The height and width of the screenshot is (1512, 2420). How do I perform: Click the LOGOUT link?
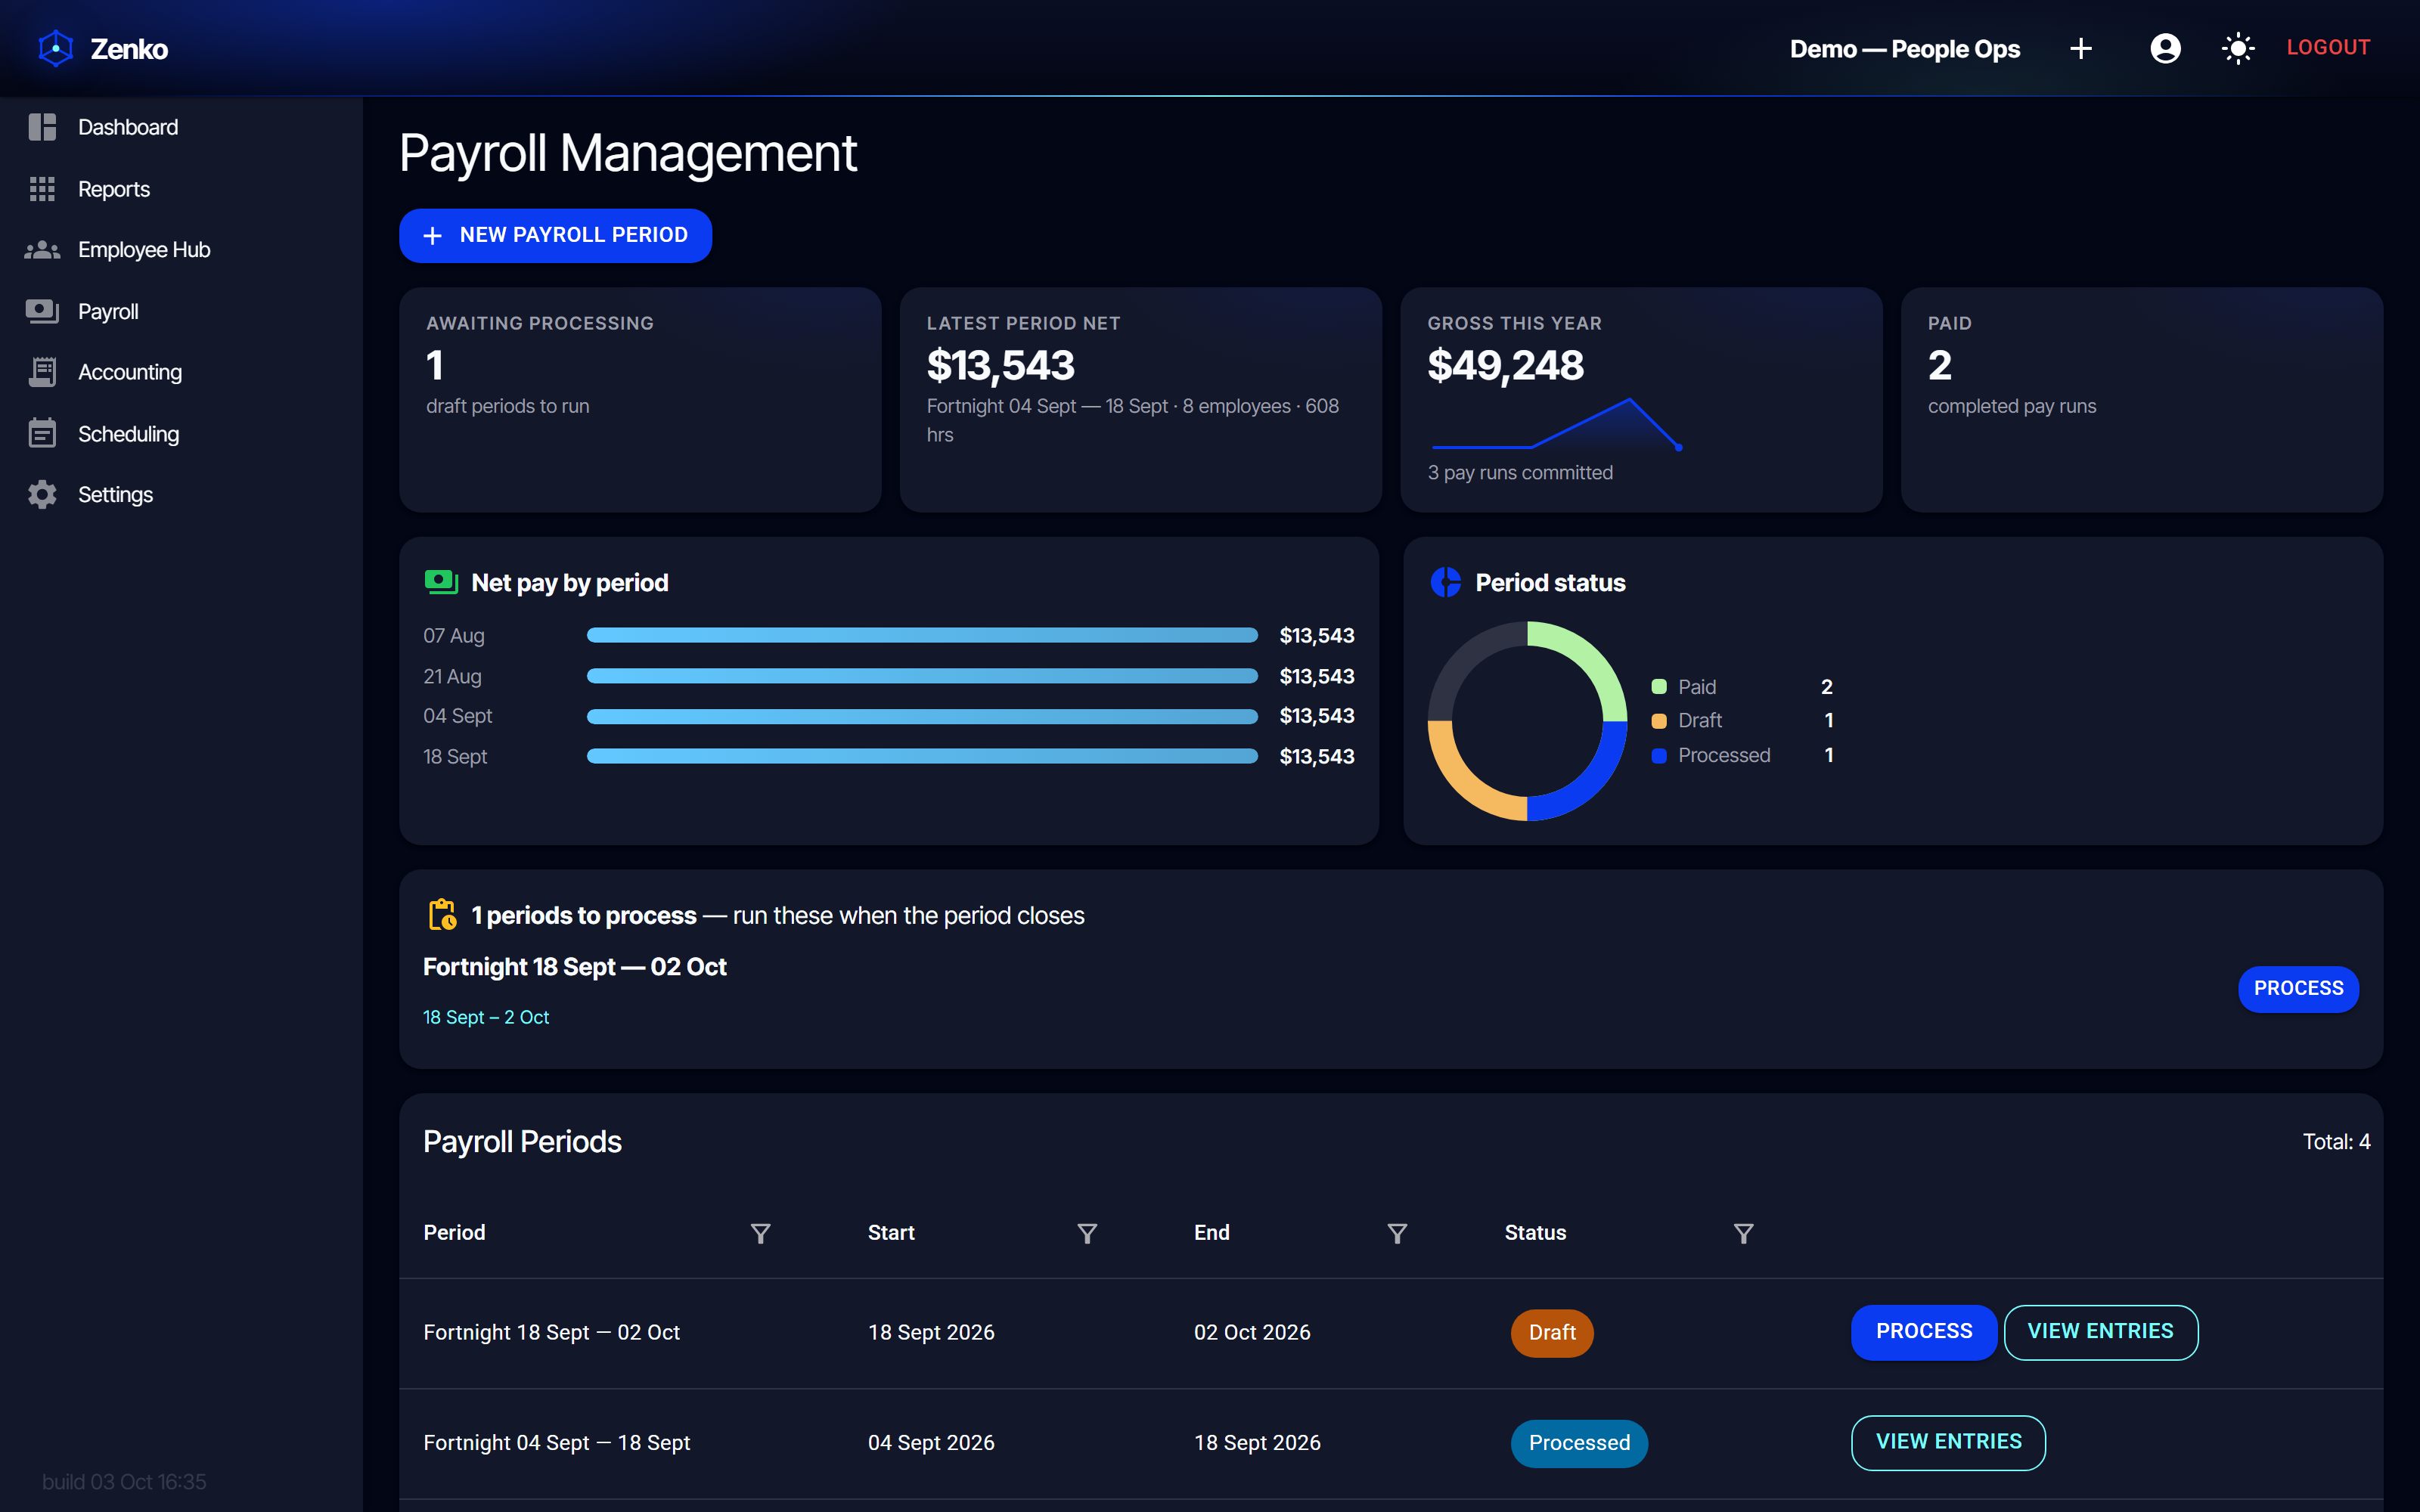click(x=2328, y=47)
